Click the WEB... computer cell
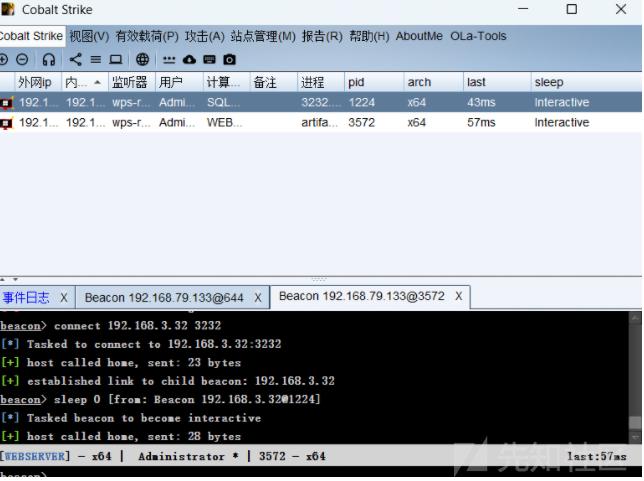 (x=225, y=123)
